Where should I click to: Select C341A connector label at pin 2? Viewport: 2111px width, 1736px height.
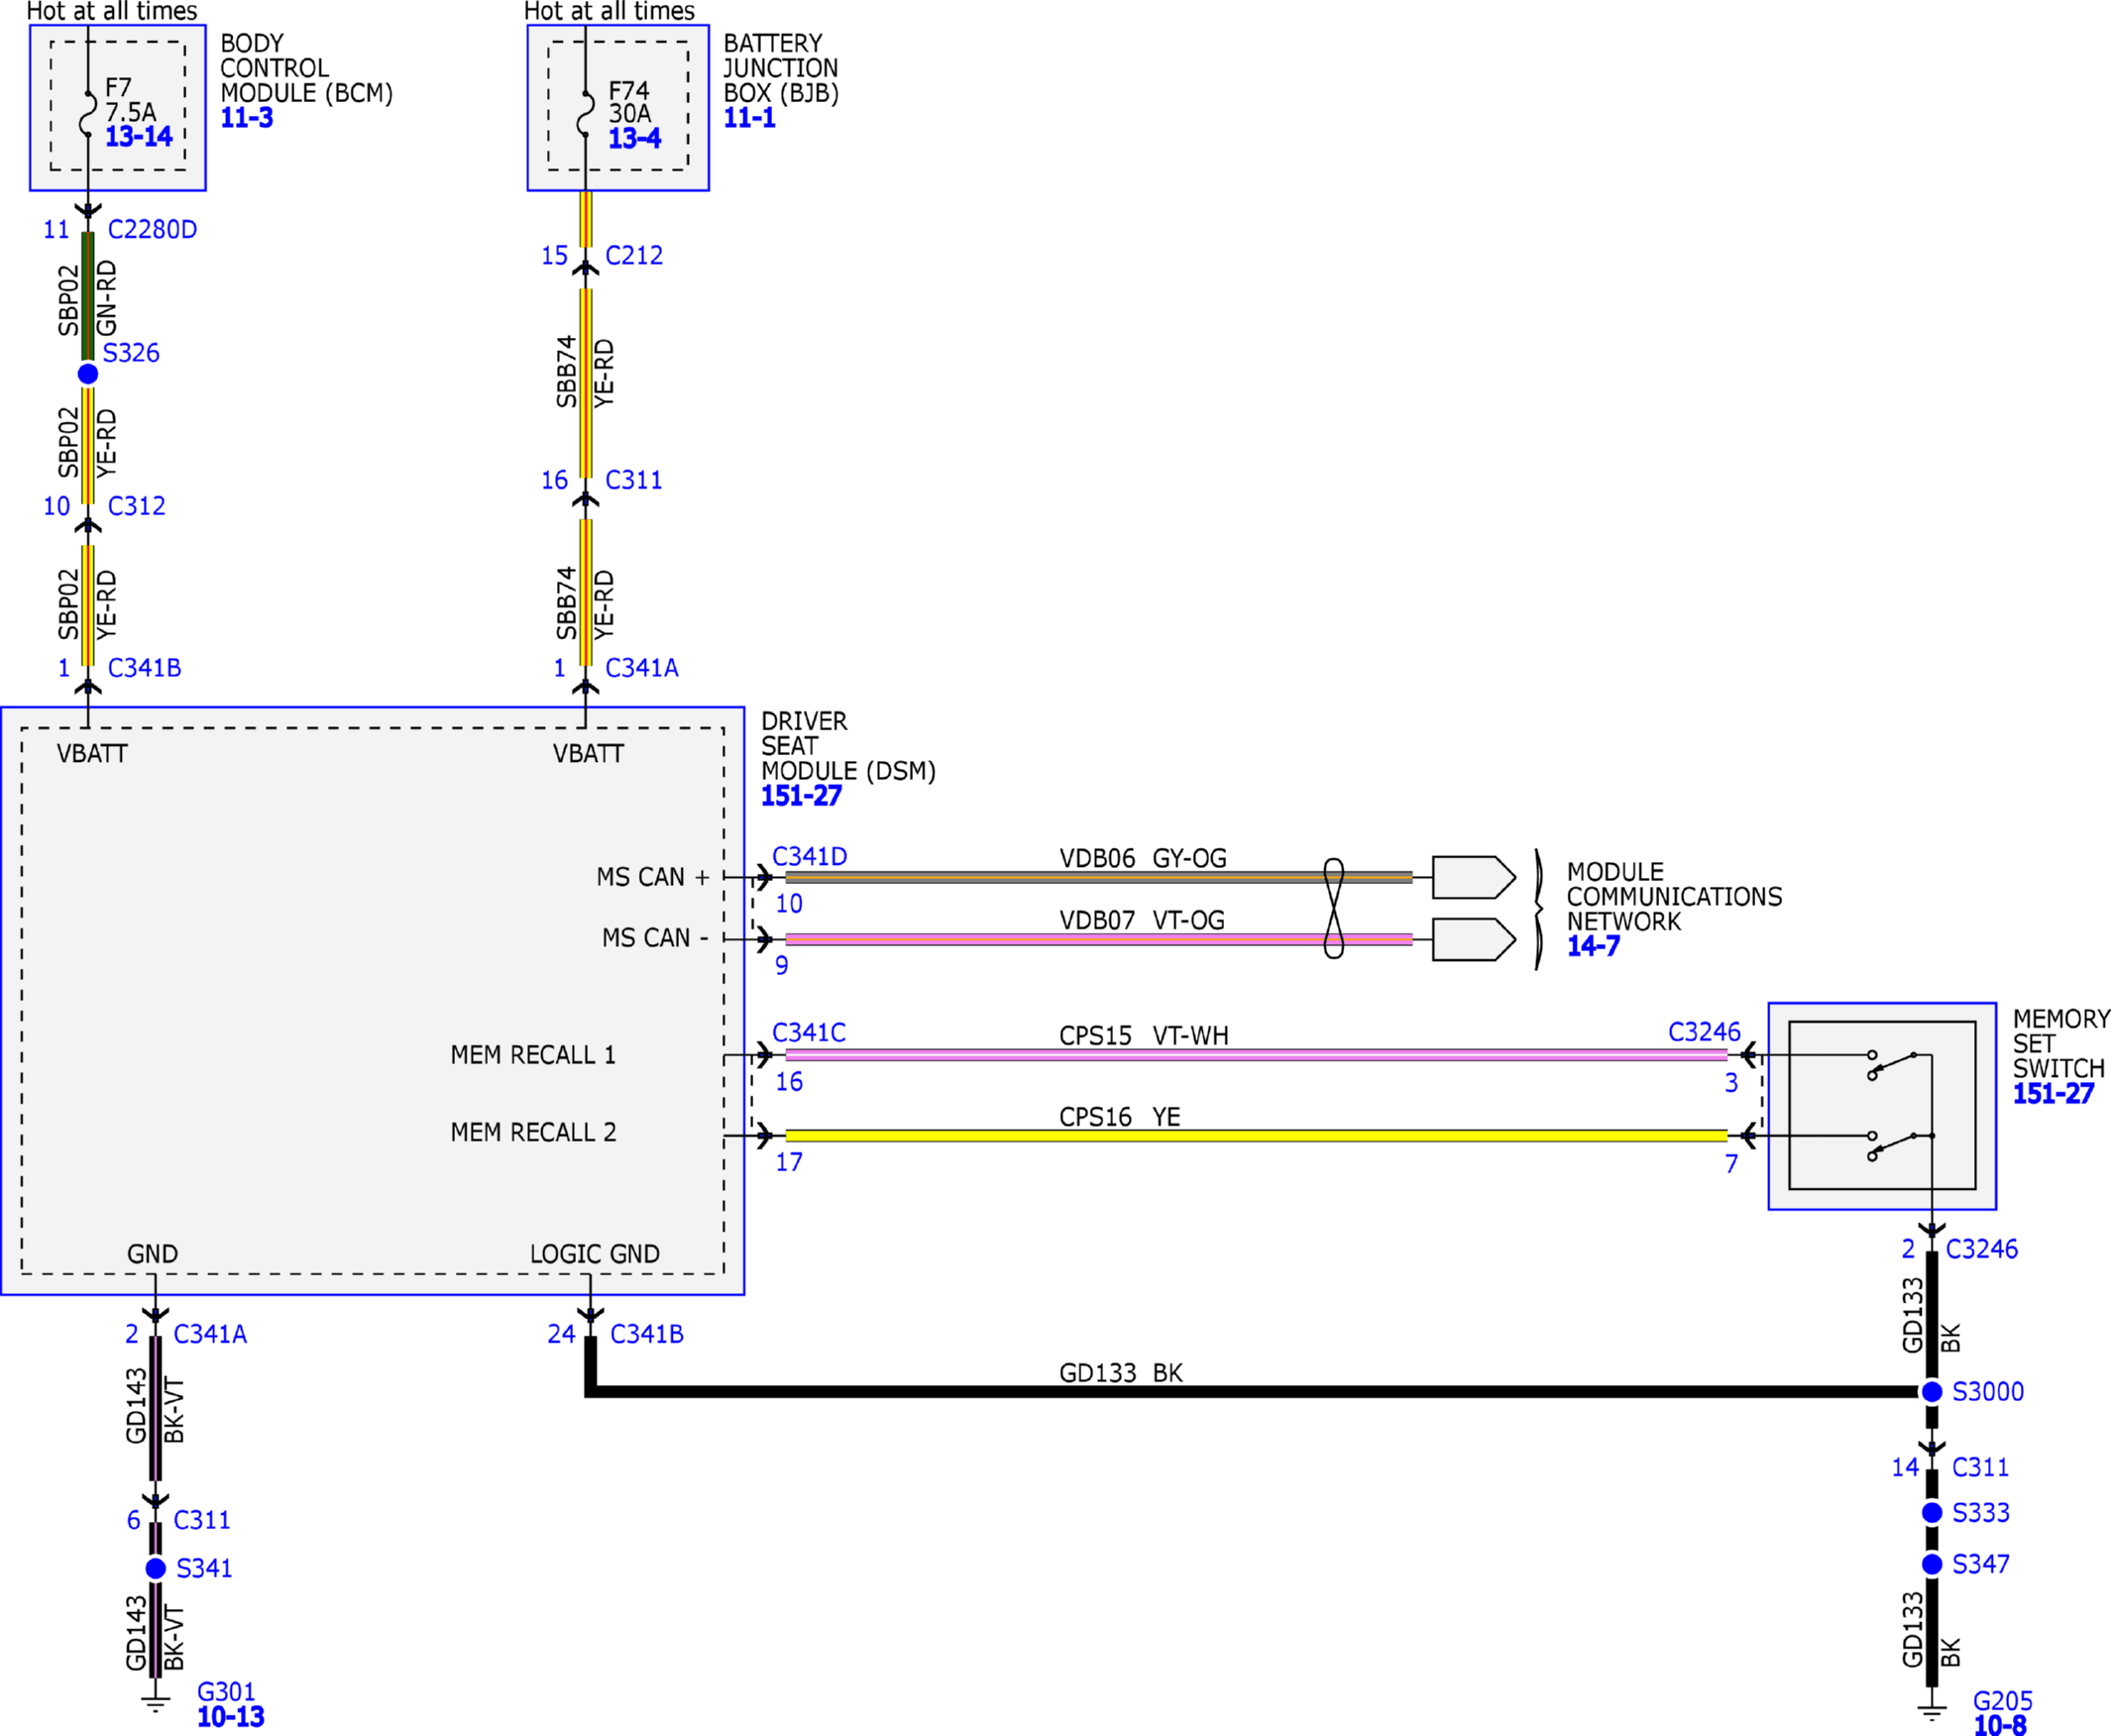pos(210,1334)
